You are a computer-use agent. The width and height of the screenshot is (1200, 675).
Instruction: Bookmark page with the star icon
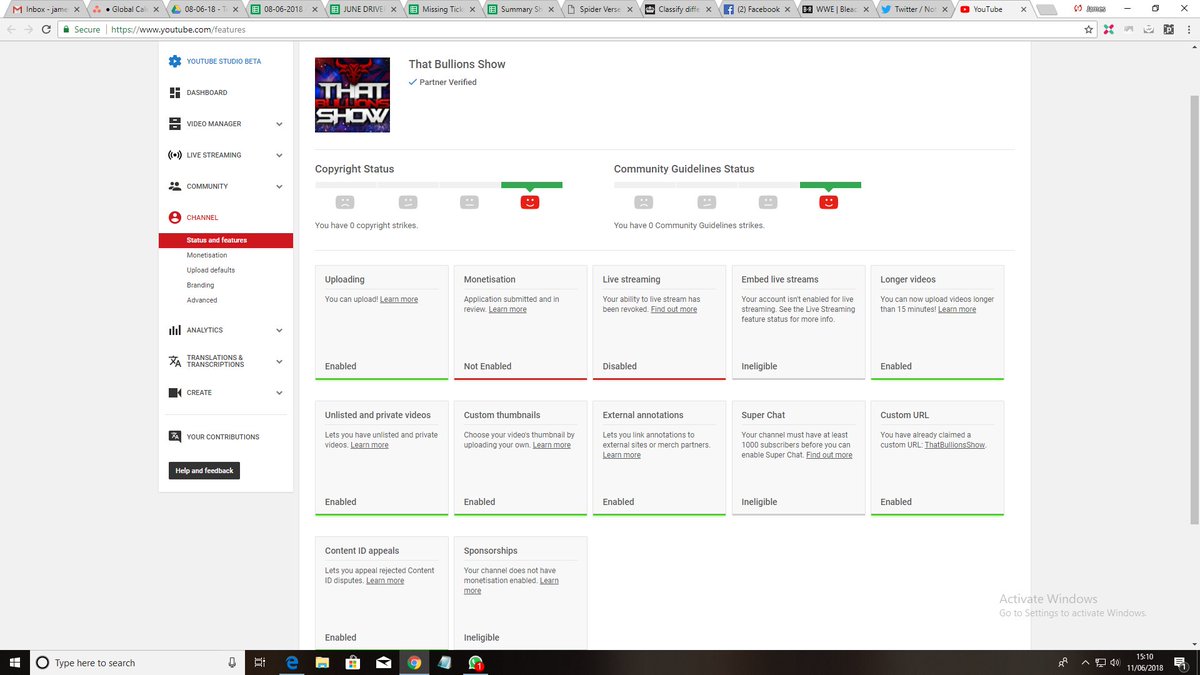(1089, 30)
